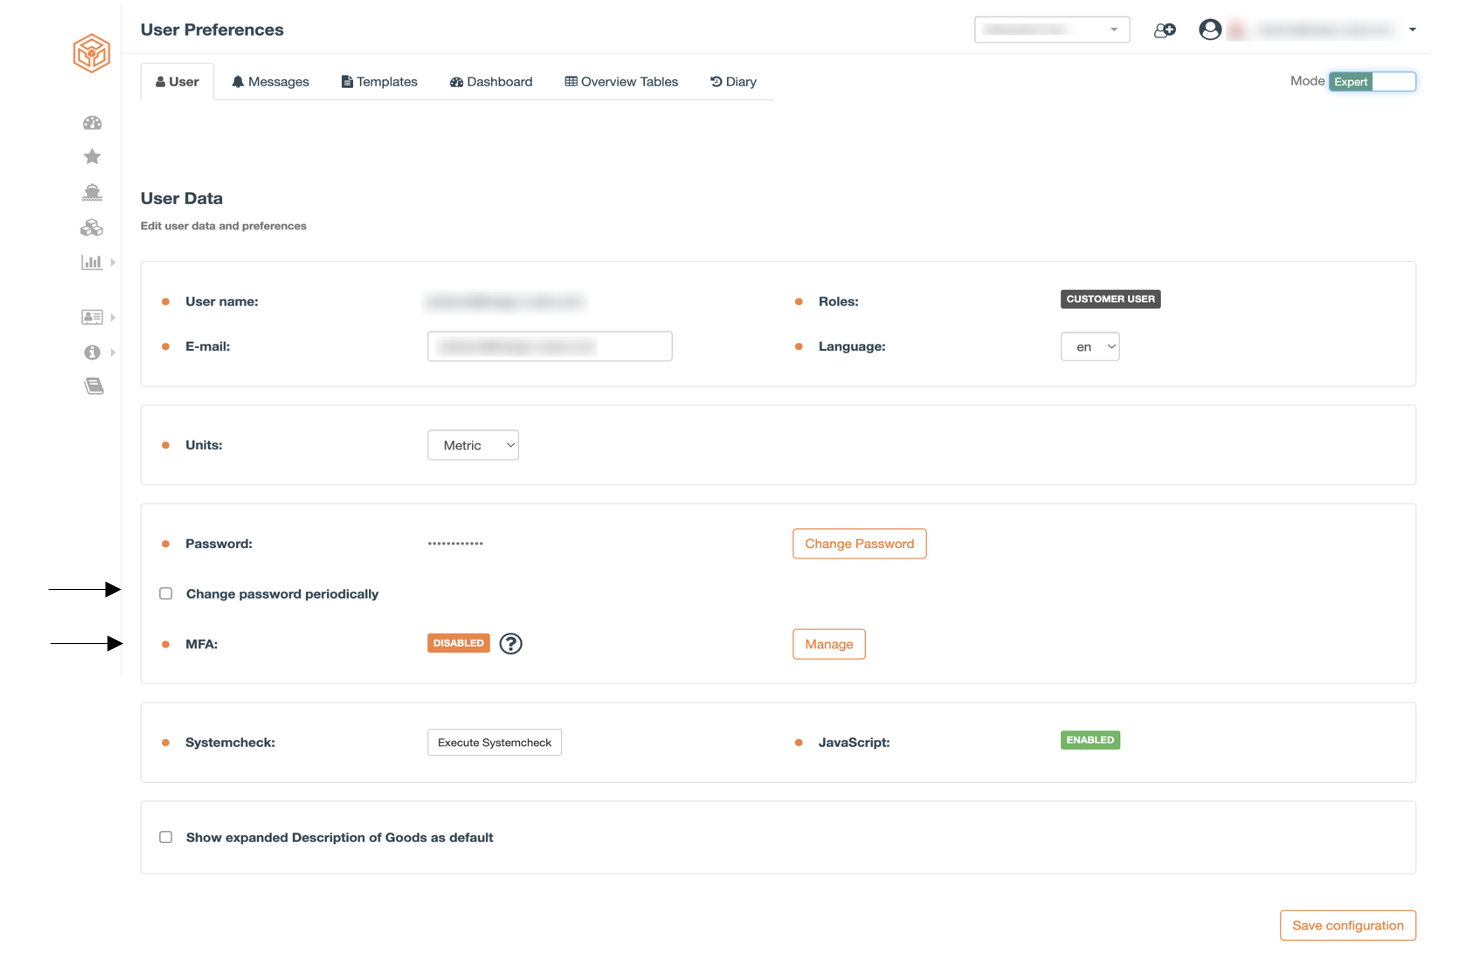Switch to the Dashboard tab

[491, 82]
